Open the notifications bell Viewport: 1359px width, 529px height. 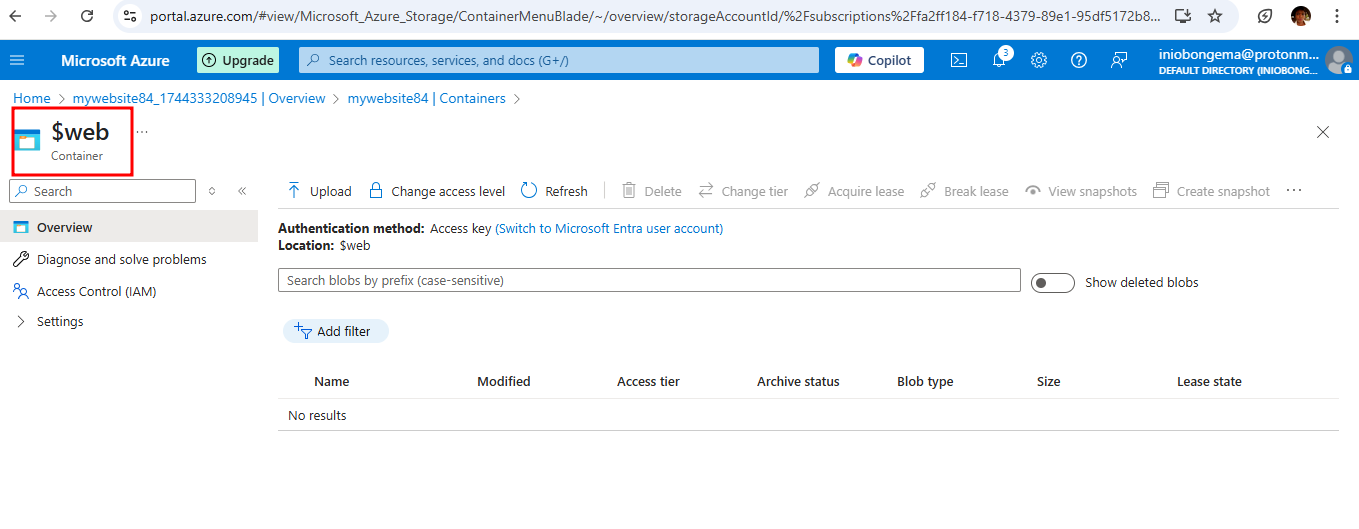pyautogui.click(x=999, y=60)
